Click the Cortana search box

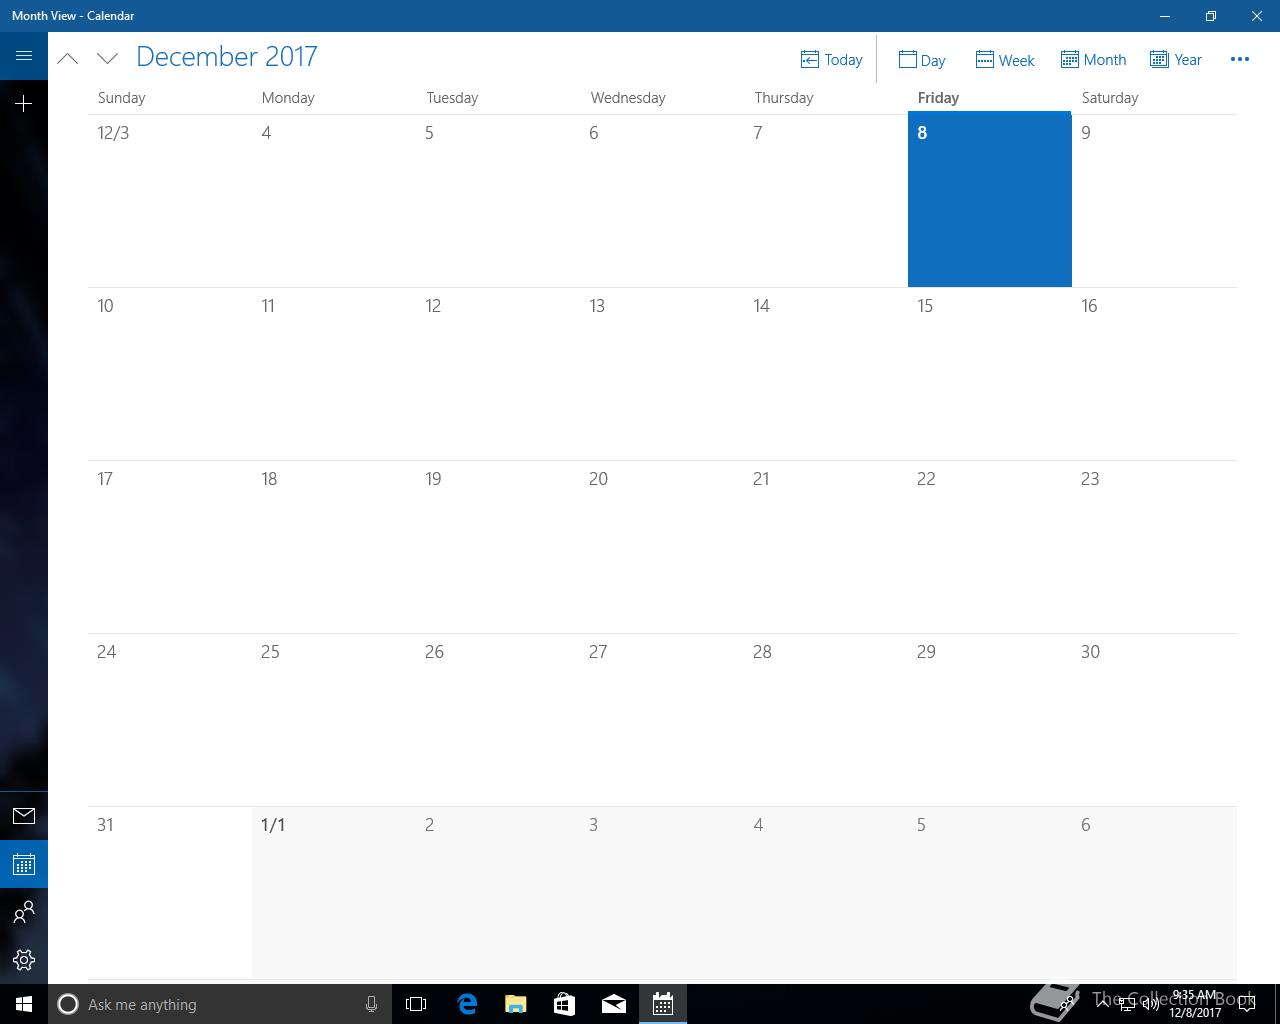pos(220,1004)
